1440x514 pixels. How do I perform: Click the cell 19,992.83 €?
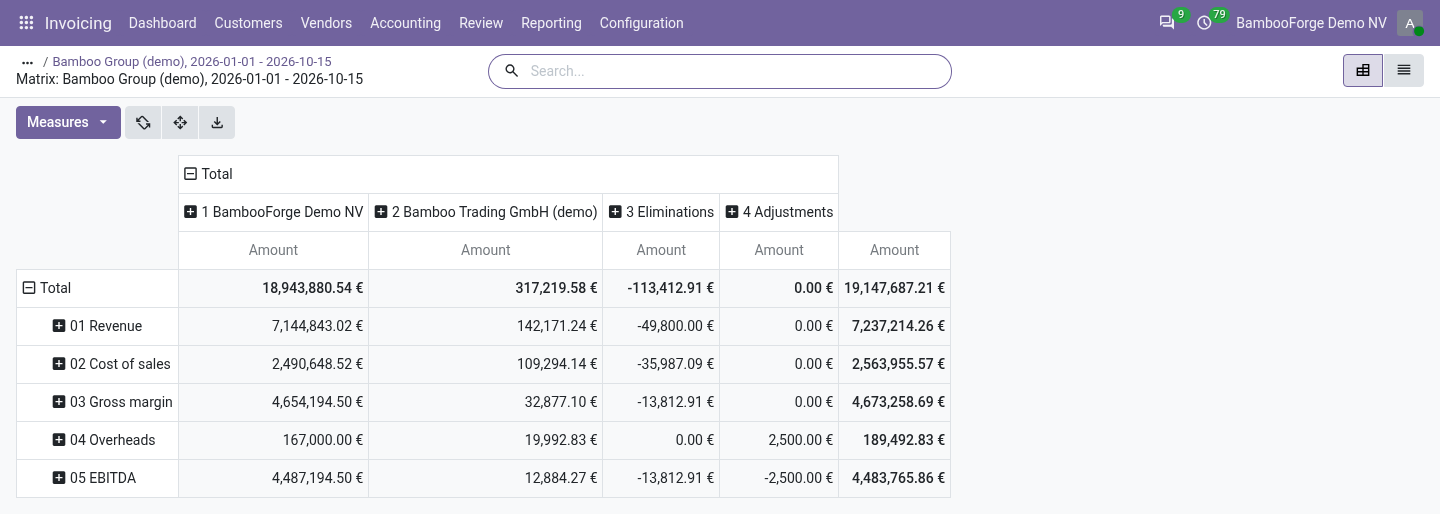pos(485,440)
